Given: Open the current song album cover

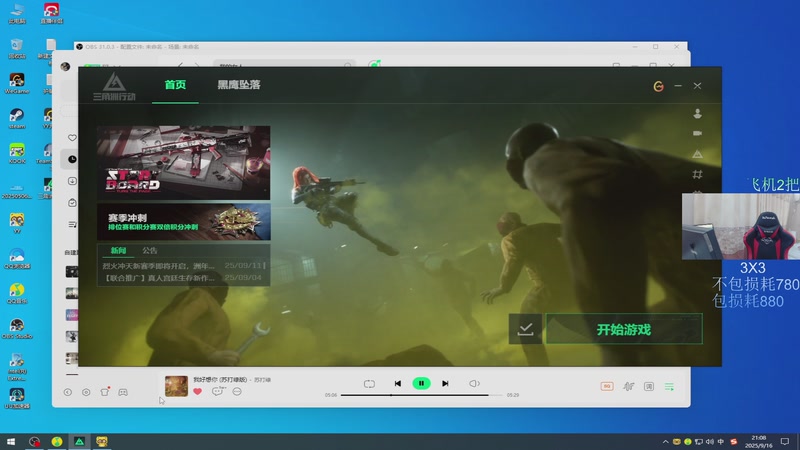Looking at the screenshot, I should (176, 386).
